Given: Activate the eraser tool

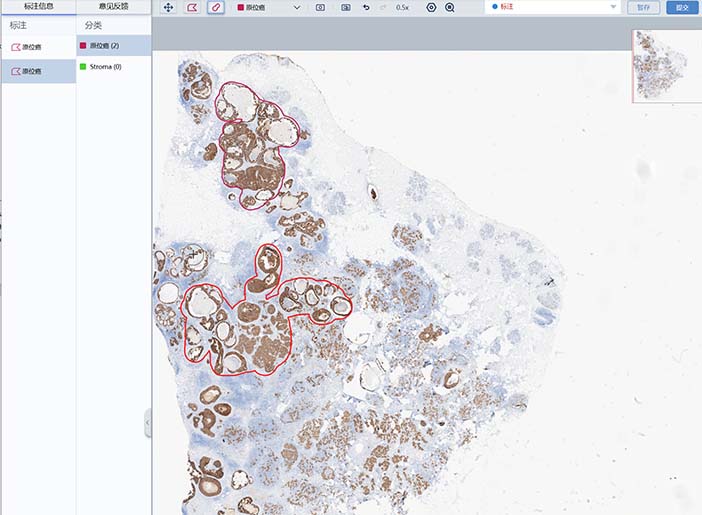Looking at the screenshot, I should (x=216, y=7).
